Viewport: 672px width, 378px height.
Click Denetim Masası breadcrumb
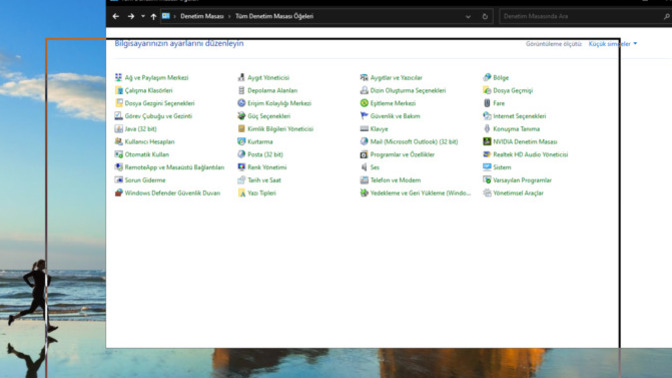tap(202, 16)
